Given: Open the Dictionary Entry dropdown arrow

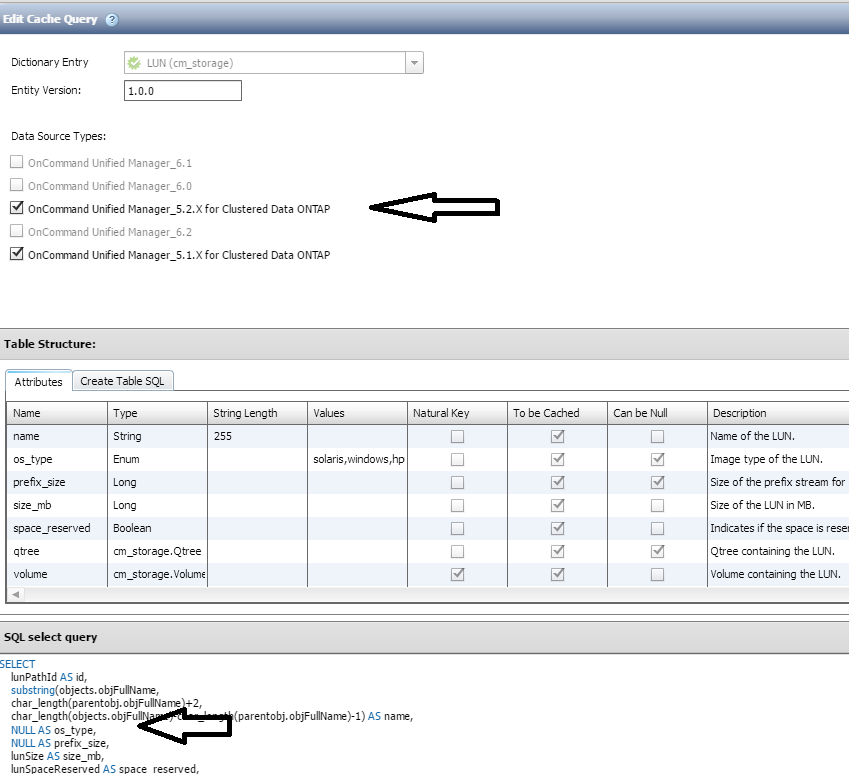Looking at the screenshot, I should [414, 63].
